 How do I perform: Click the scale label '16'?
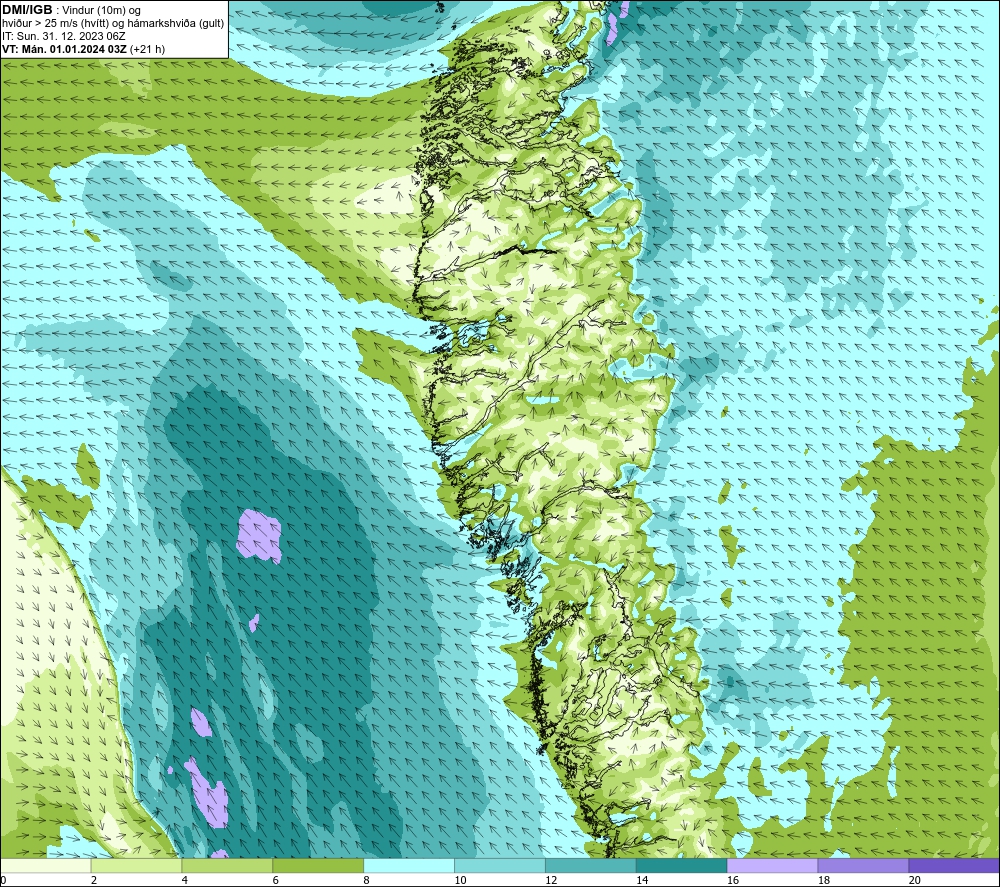(733, 880)
